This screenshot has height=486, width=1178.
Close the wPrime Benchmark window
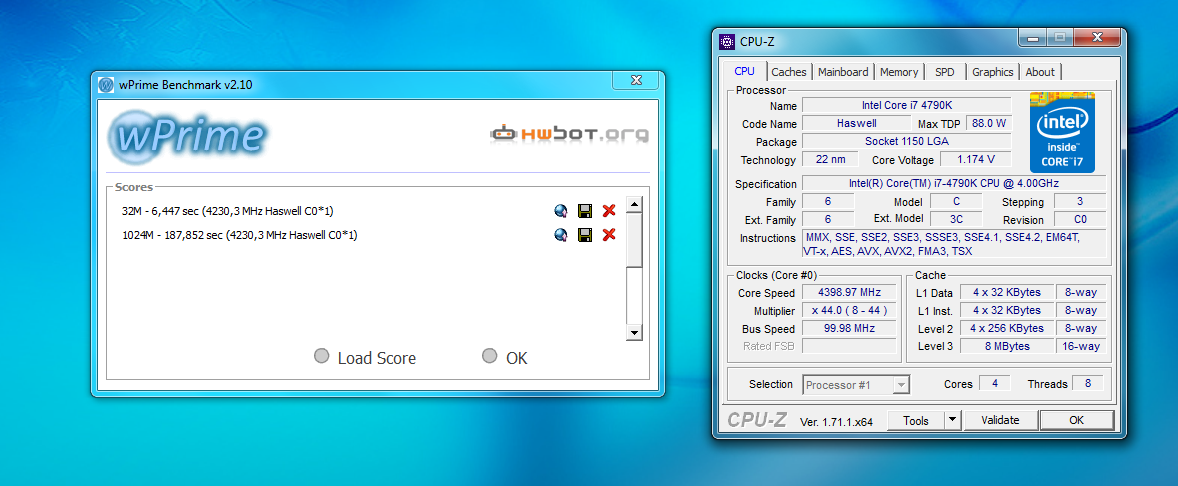coord(636,80)
